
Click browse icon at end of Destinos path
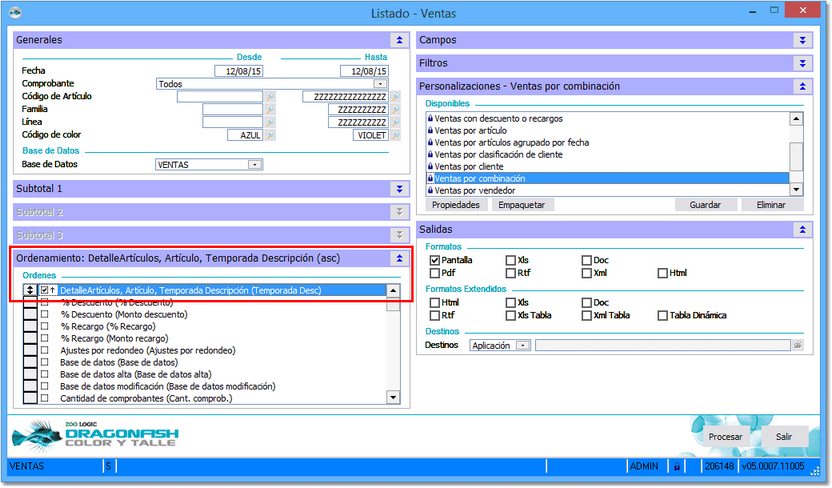(x=797, y=345)
